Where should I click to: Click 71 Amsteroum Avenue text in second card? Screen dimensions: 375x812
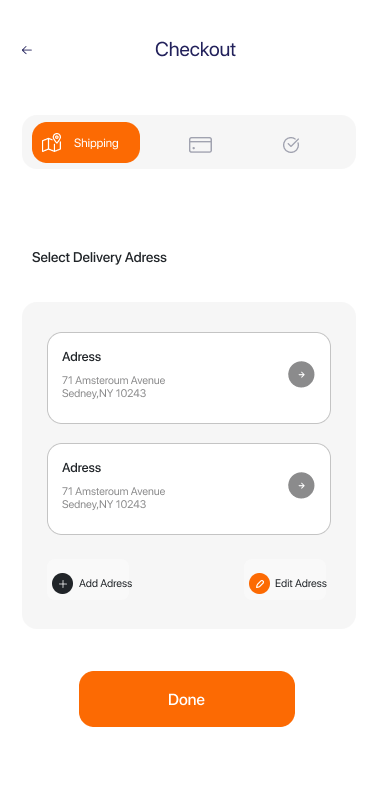pyautogui.click(x=113, y=491)
